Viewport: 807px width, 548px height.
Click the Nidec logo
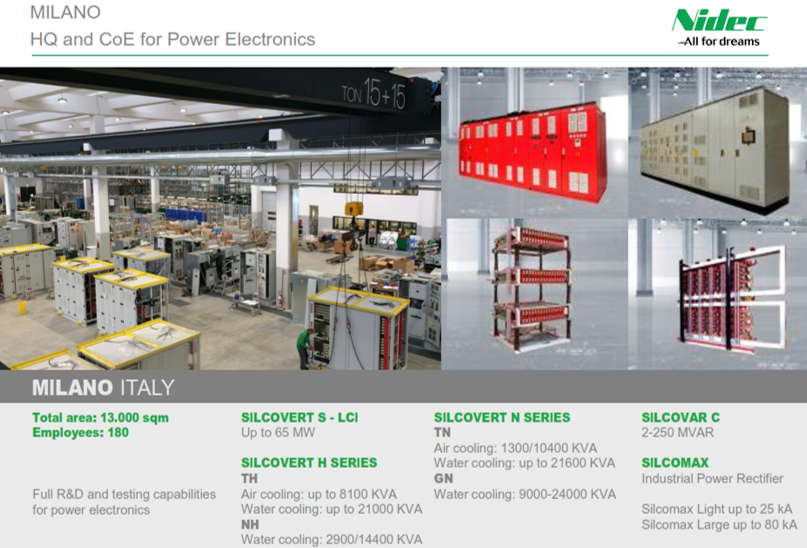[x=718, y=21]
